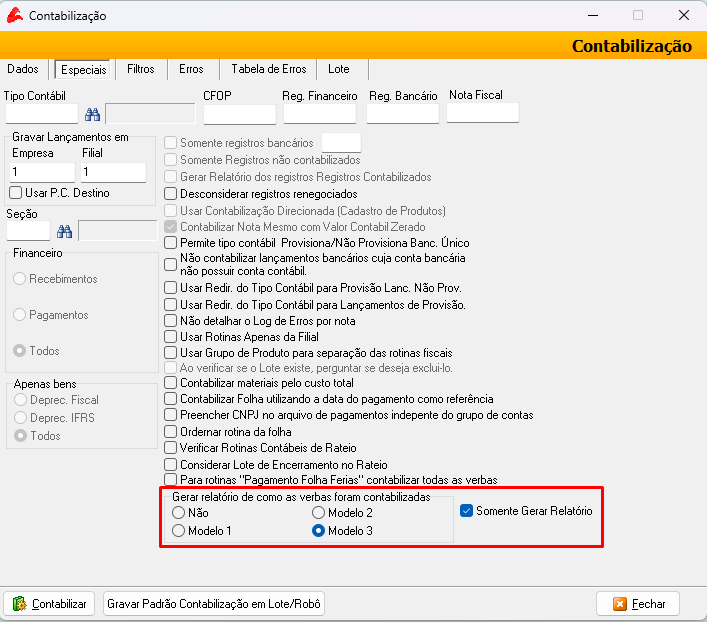Select Não for report generation
The width and height of the screenshot is (707, 622).
179,513
